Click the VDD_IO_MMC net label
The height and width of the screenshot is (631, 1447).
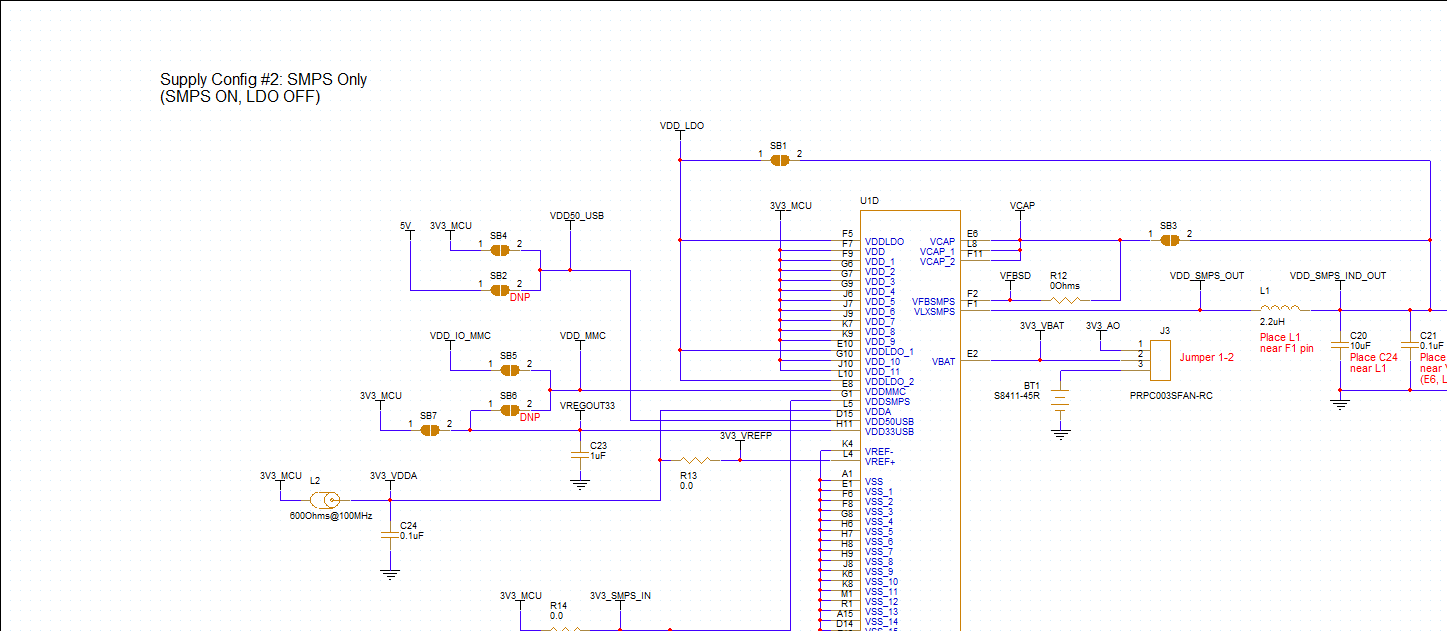tap(460, 336)
